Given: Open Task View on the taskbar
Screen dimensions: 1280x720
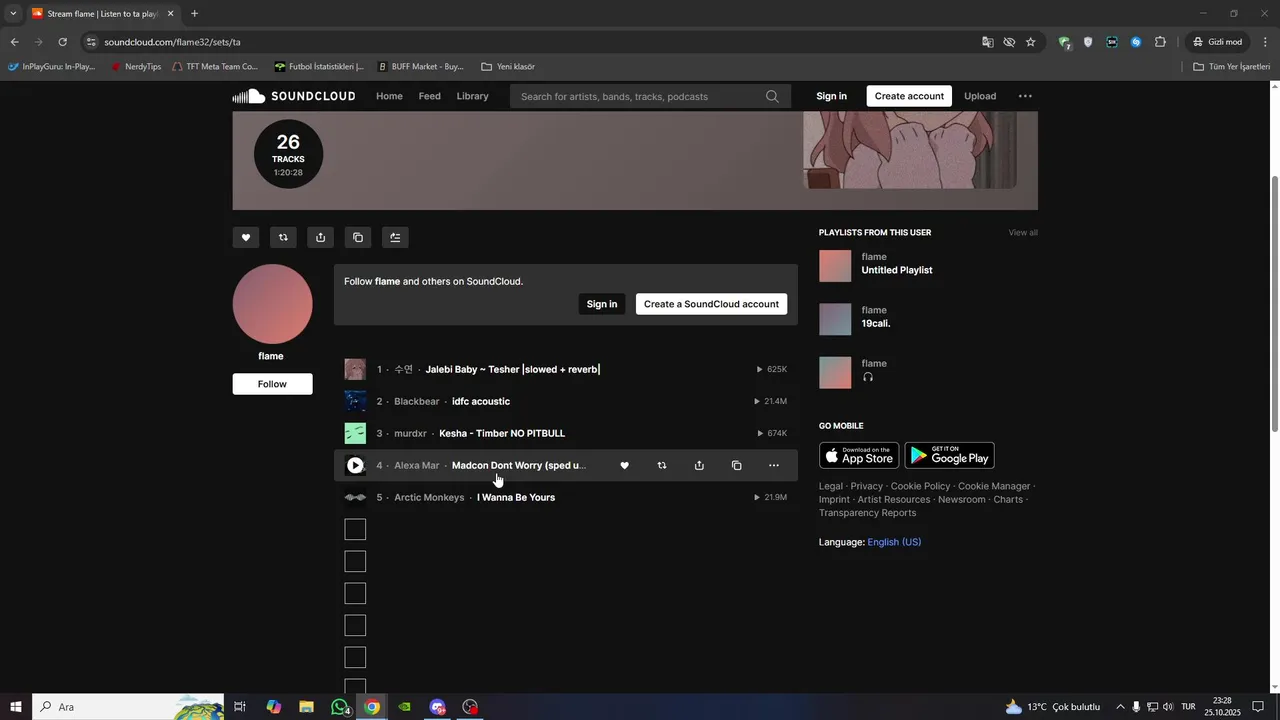Looking at the screenshot, I should click(240, 707).
